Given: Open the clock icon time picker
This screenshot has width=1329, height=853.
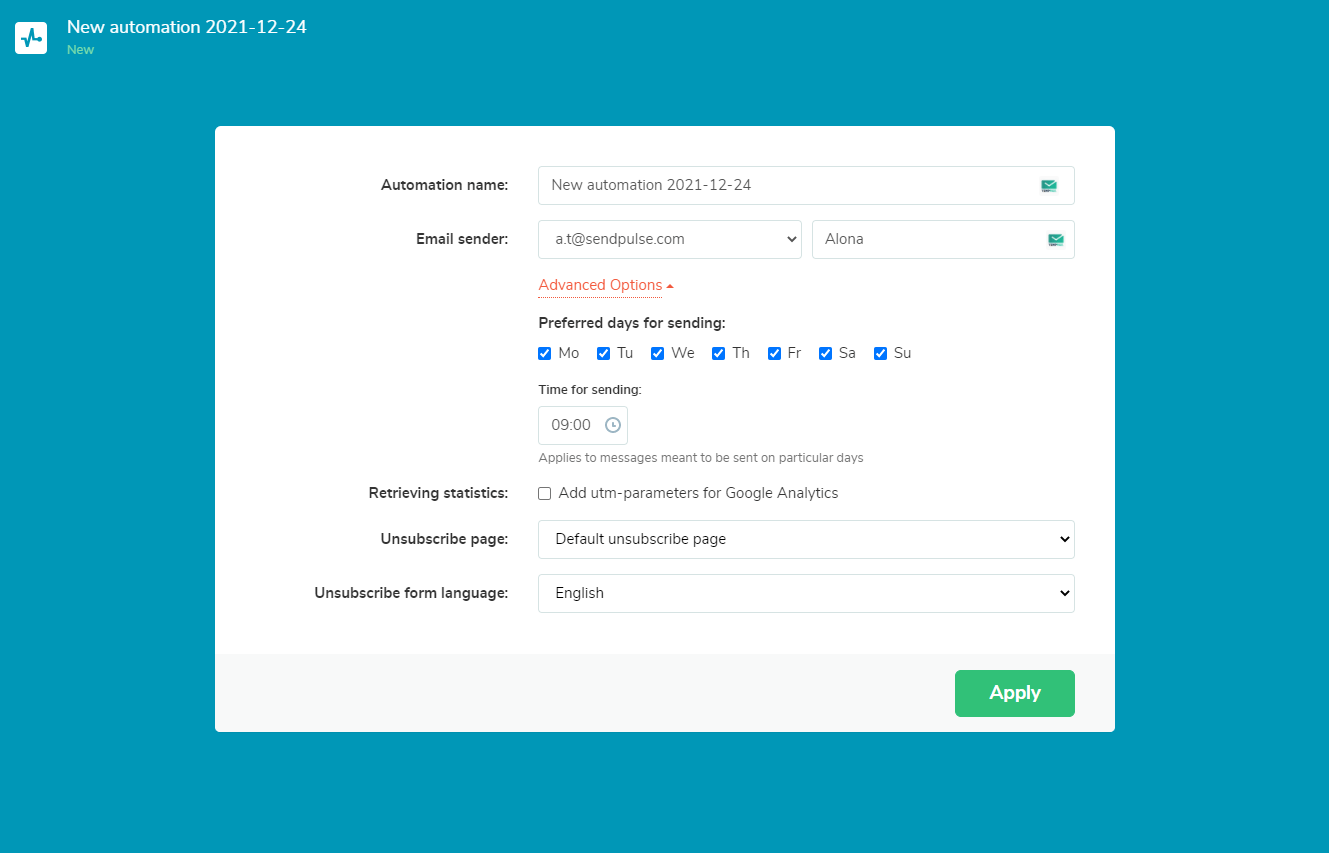Looking at the screenshot, I should point(613,425).
